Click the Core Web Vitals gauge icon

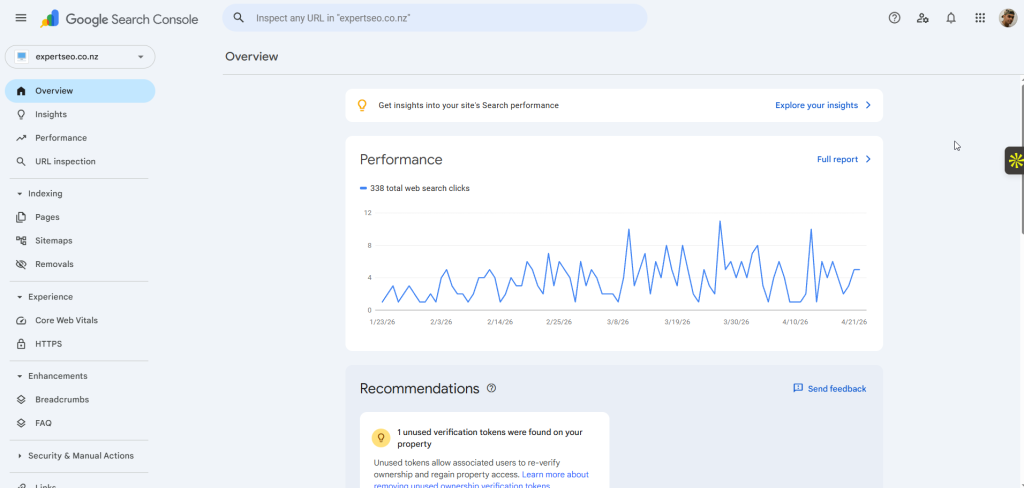(x=21, y=320)
